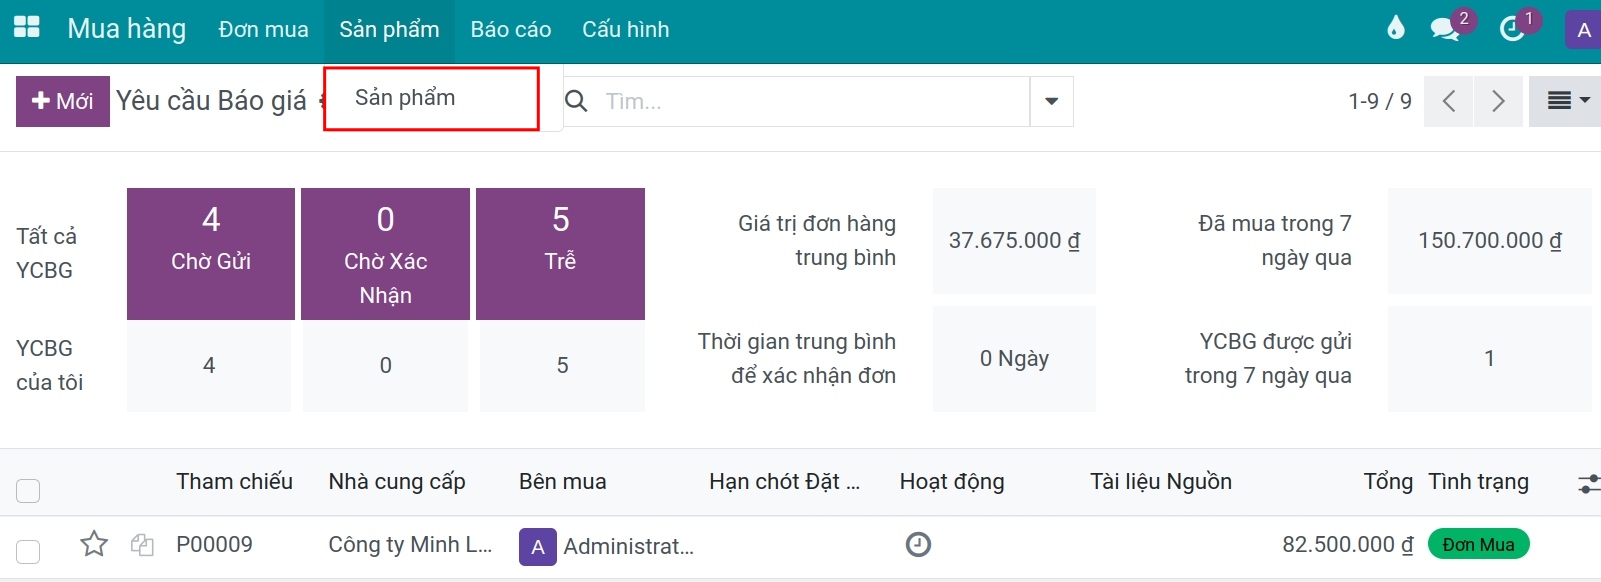
Task: Open the Cấu hình menu
Action: click(626, 30)
